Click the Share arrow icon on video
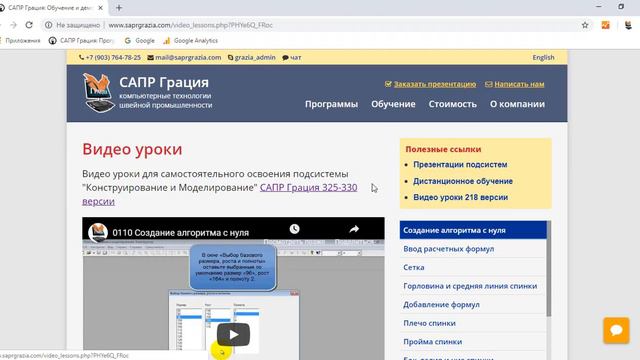This screenshot has height=360, width=640. (354, 229)
